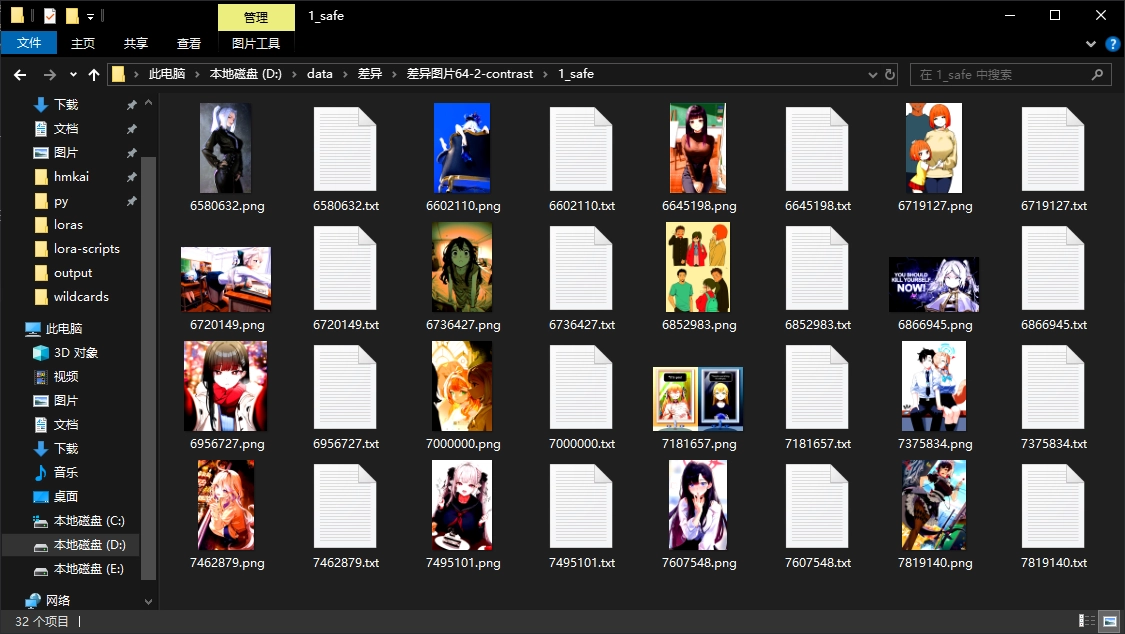Switch to the 查看 ribbon tab

pos(189,44)
